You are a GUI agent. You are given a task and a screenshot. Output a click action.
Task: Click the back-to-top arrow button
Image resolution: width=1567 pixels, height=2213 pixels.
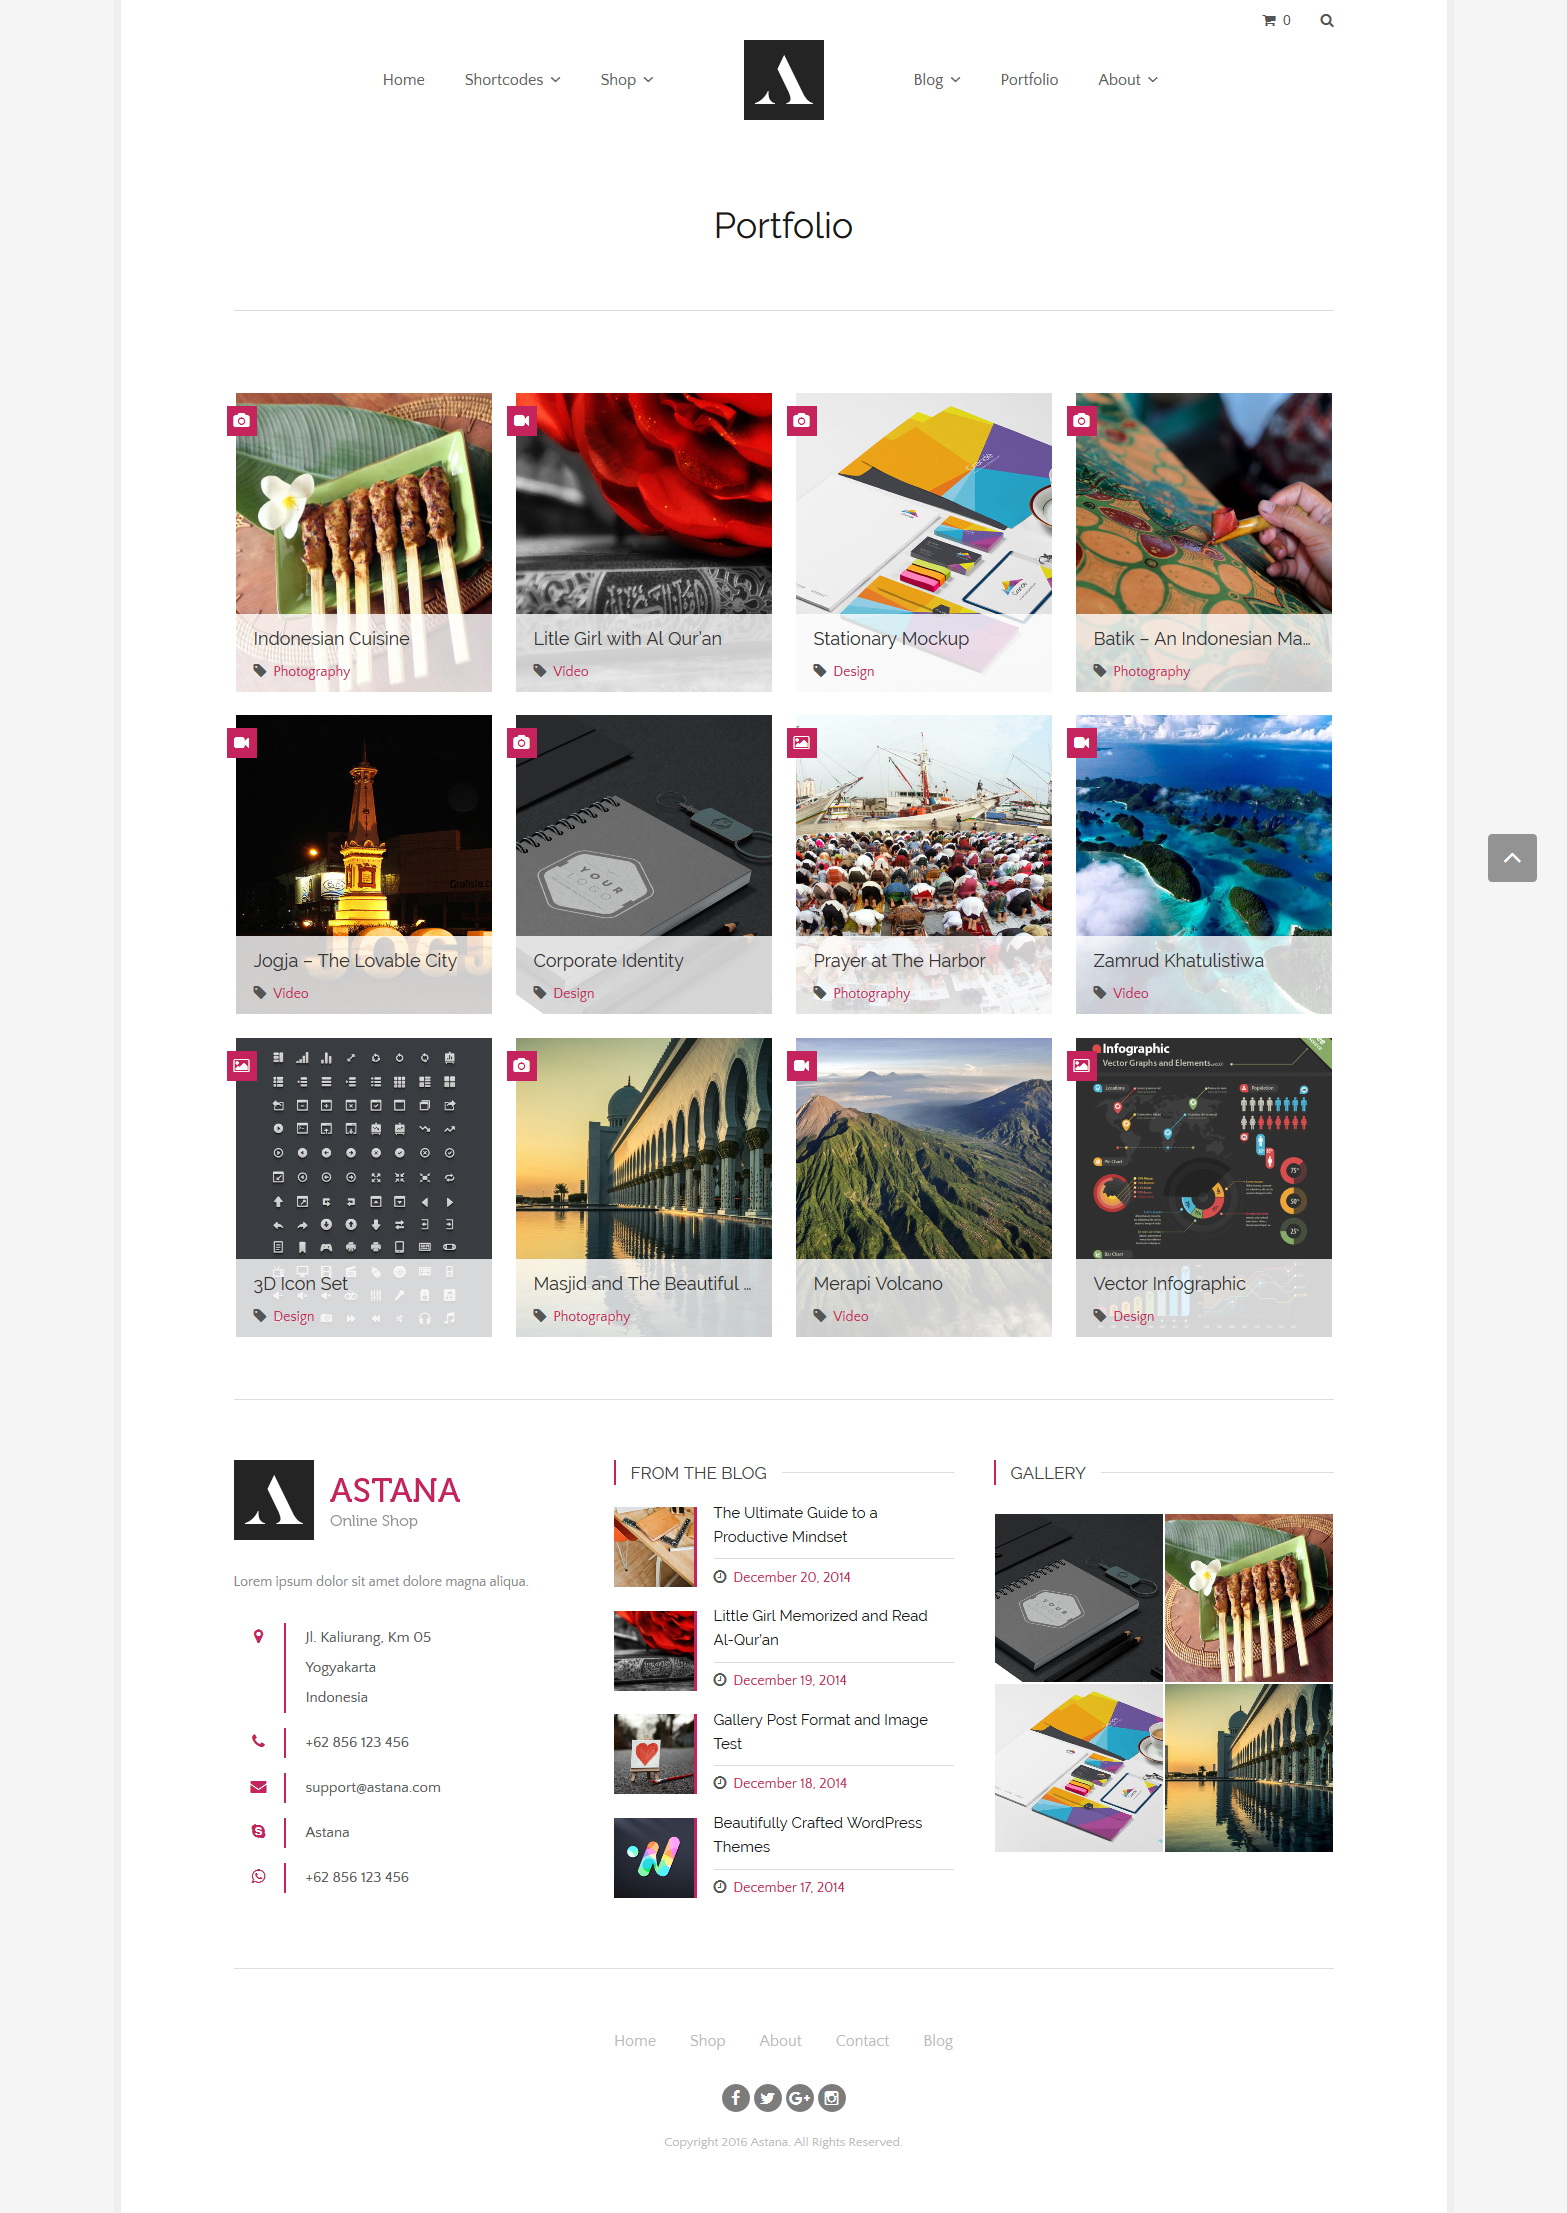tap(1511, 858)
